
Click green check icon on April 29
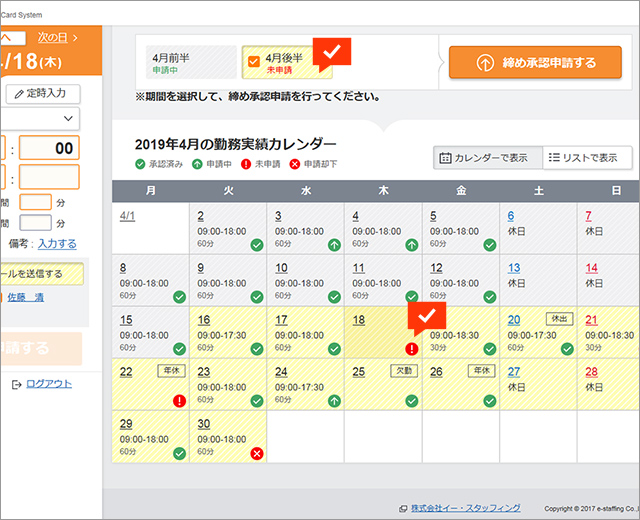[x=179, y=453]
